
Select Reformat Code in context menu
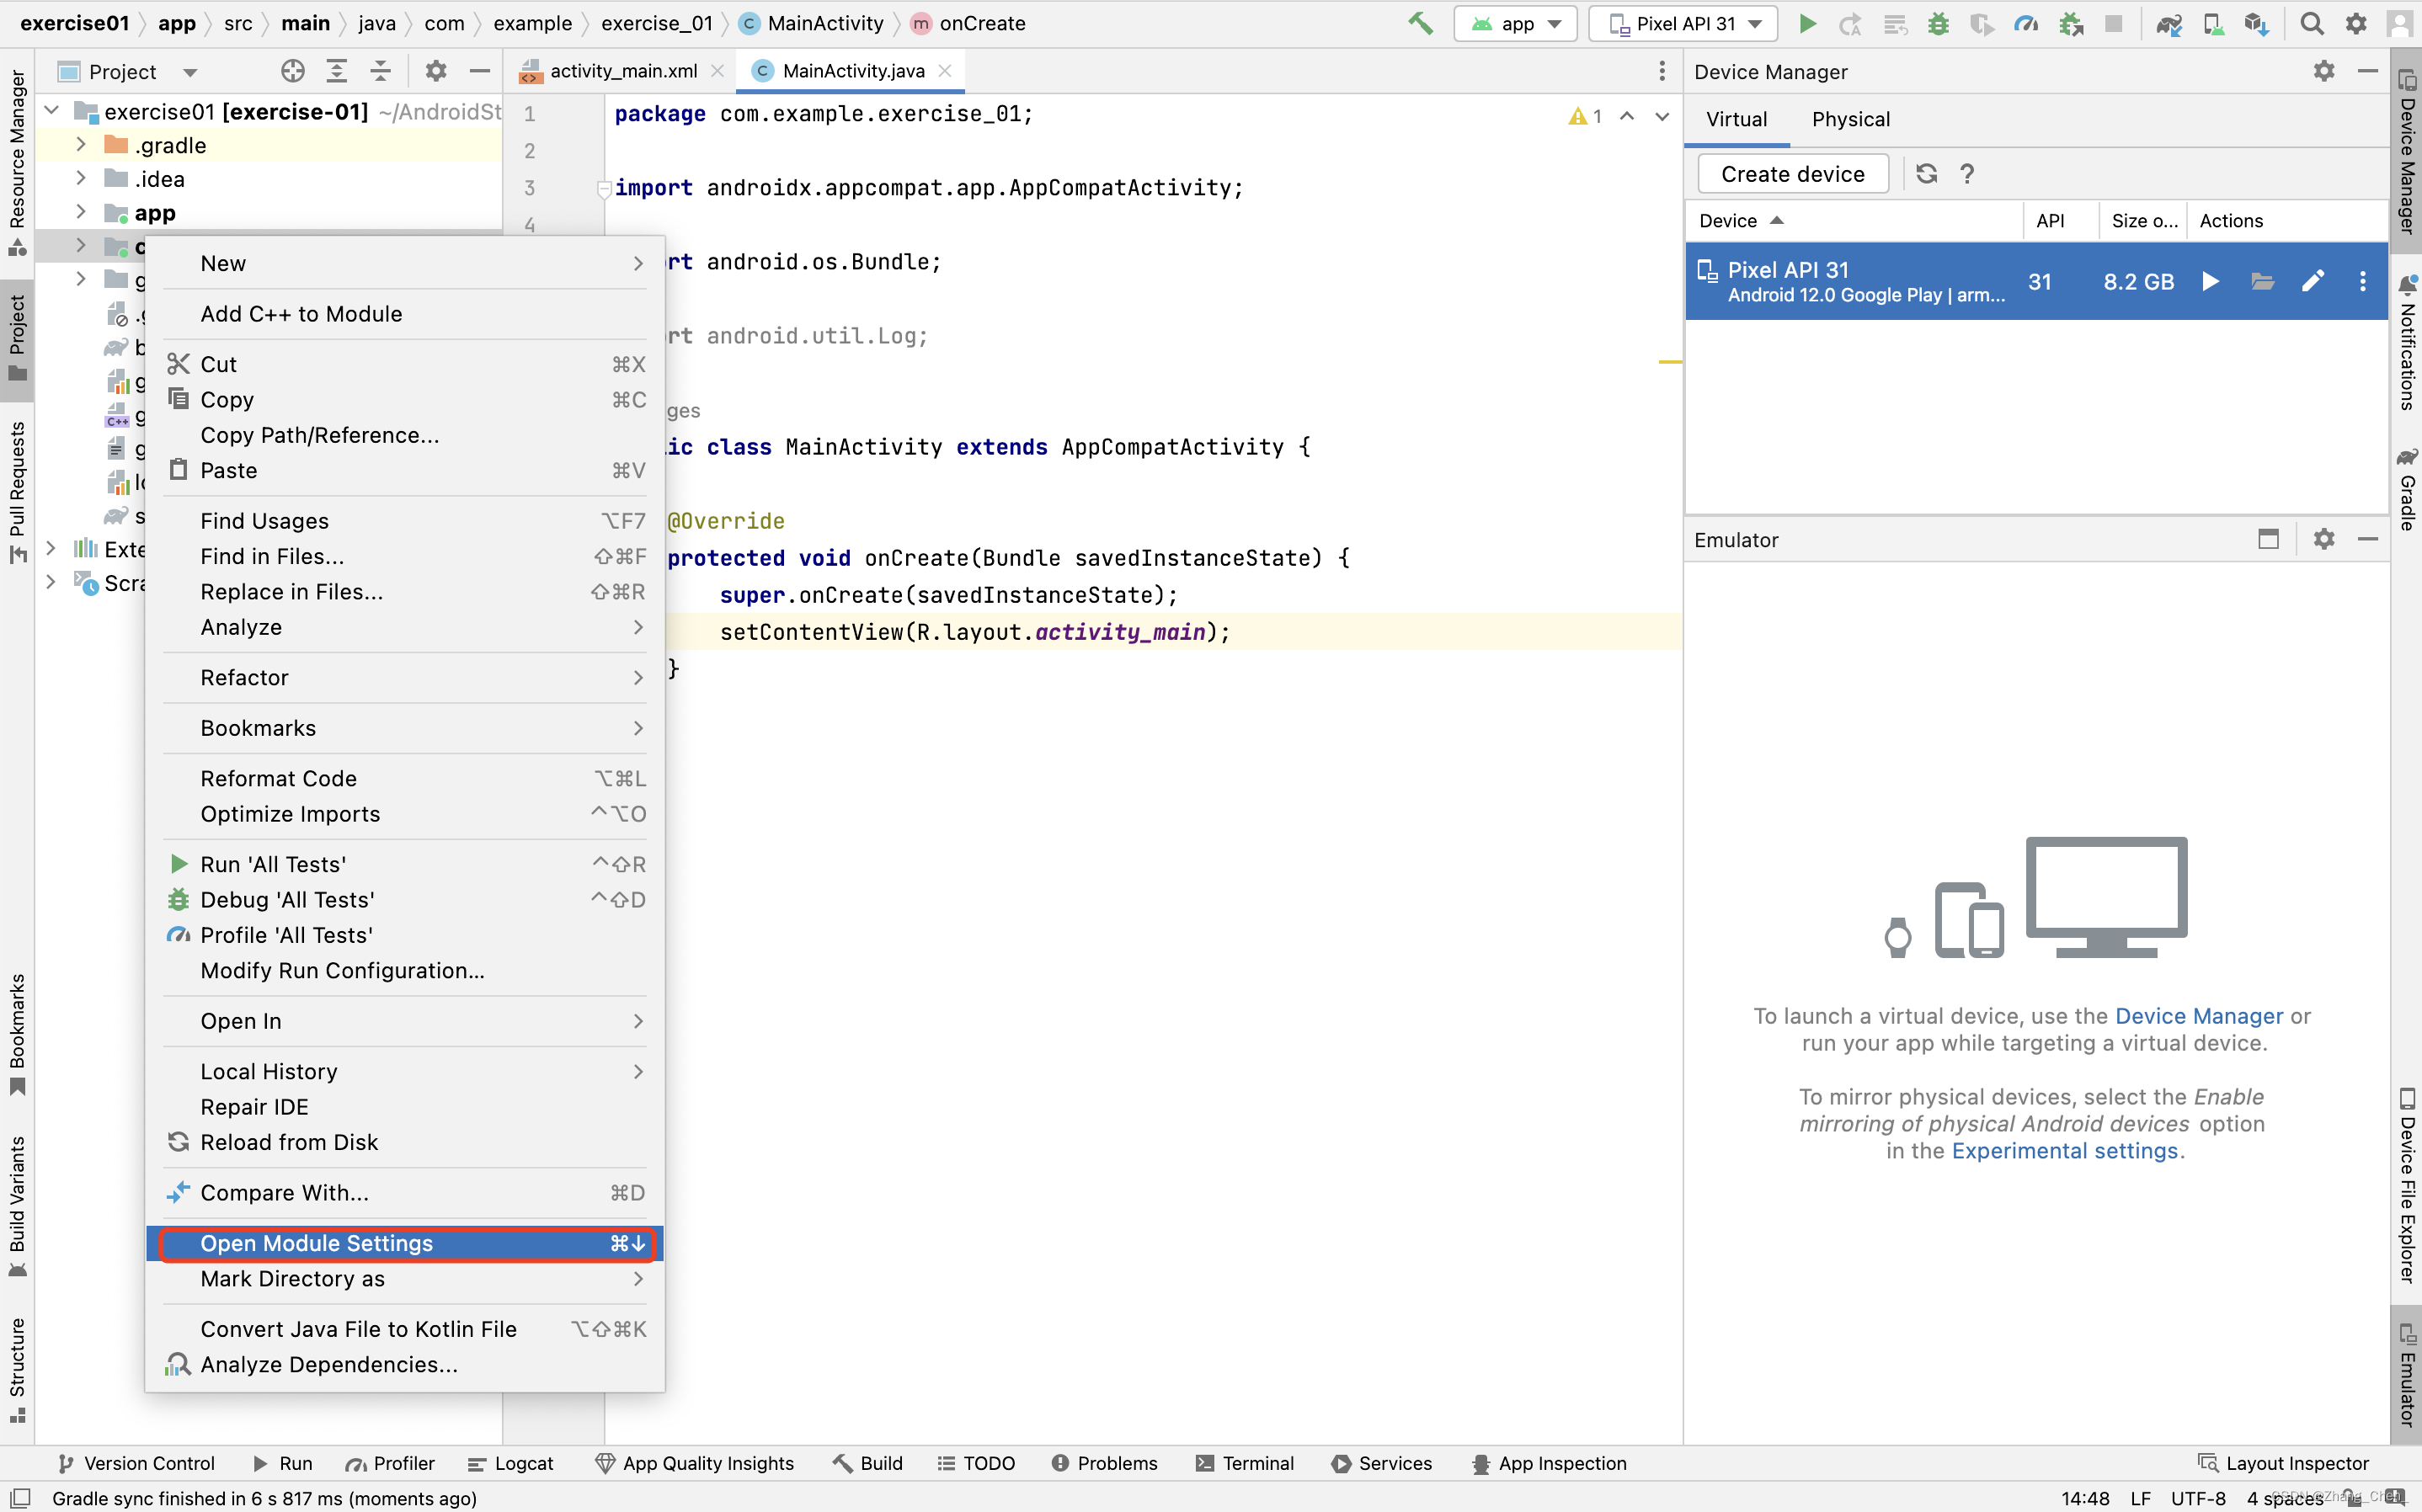(x=405, y=778)
